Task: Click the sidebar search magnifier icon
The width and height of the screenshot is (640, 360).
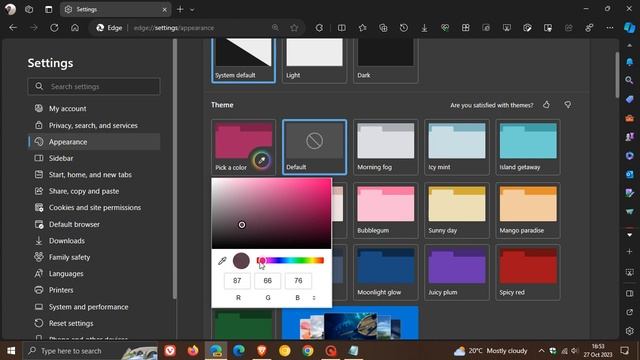Action: click(x=629, y=80)
